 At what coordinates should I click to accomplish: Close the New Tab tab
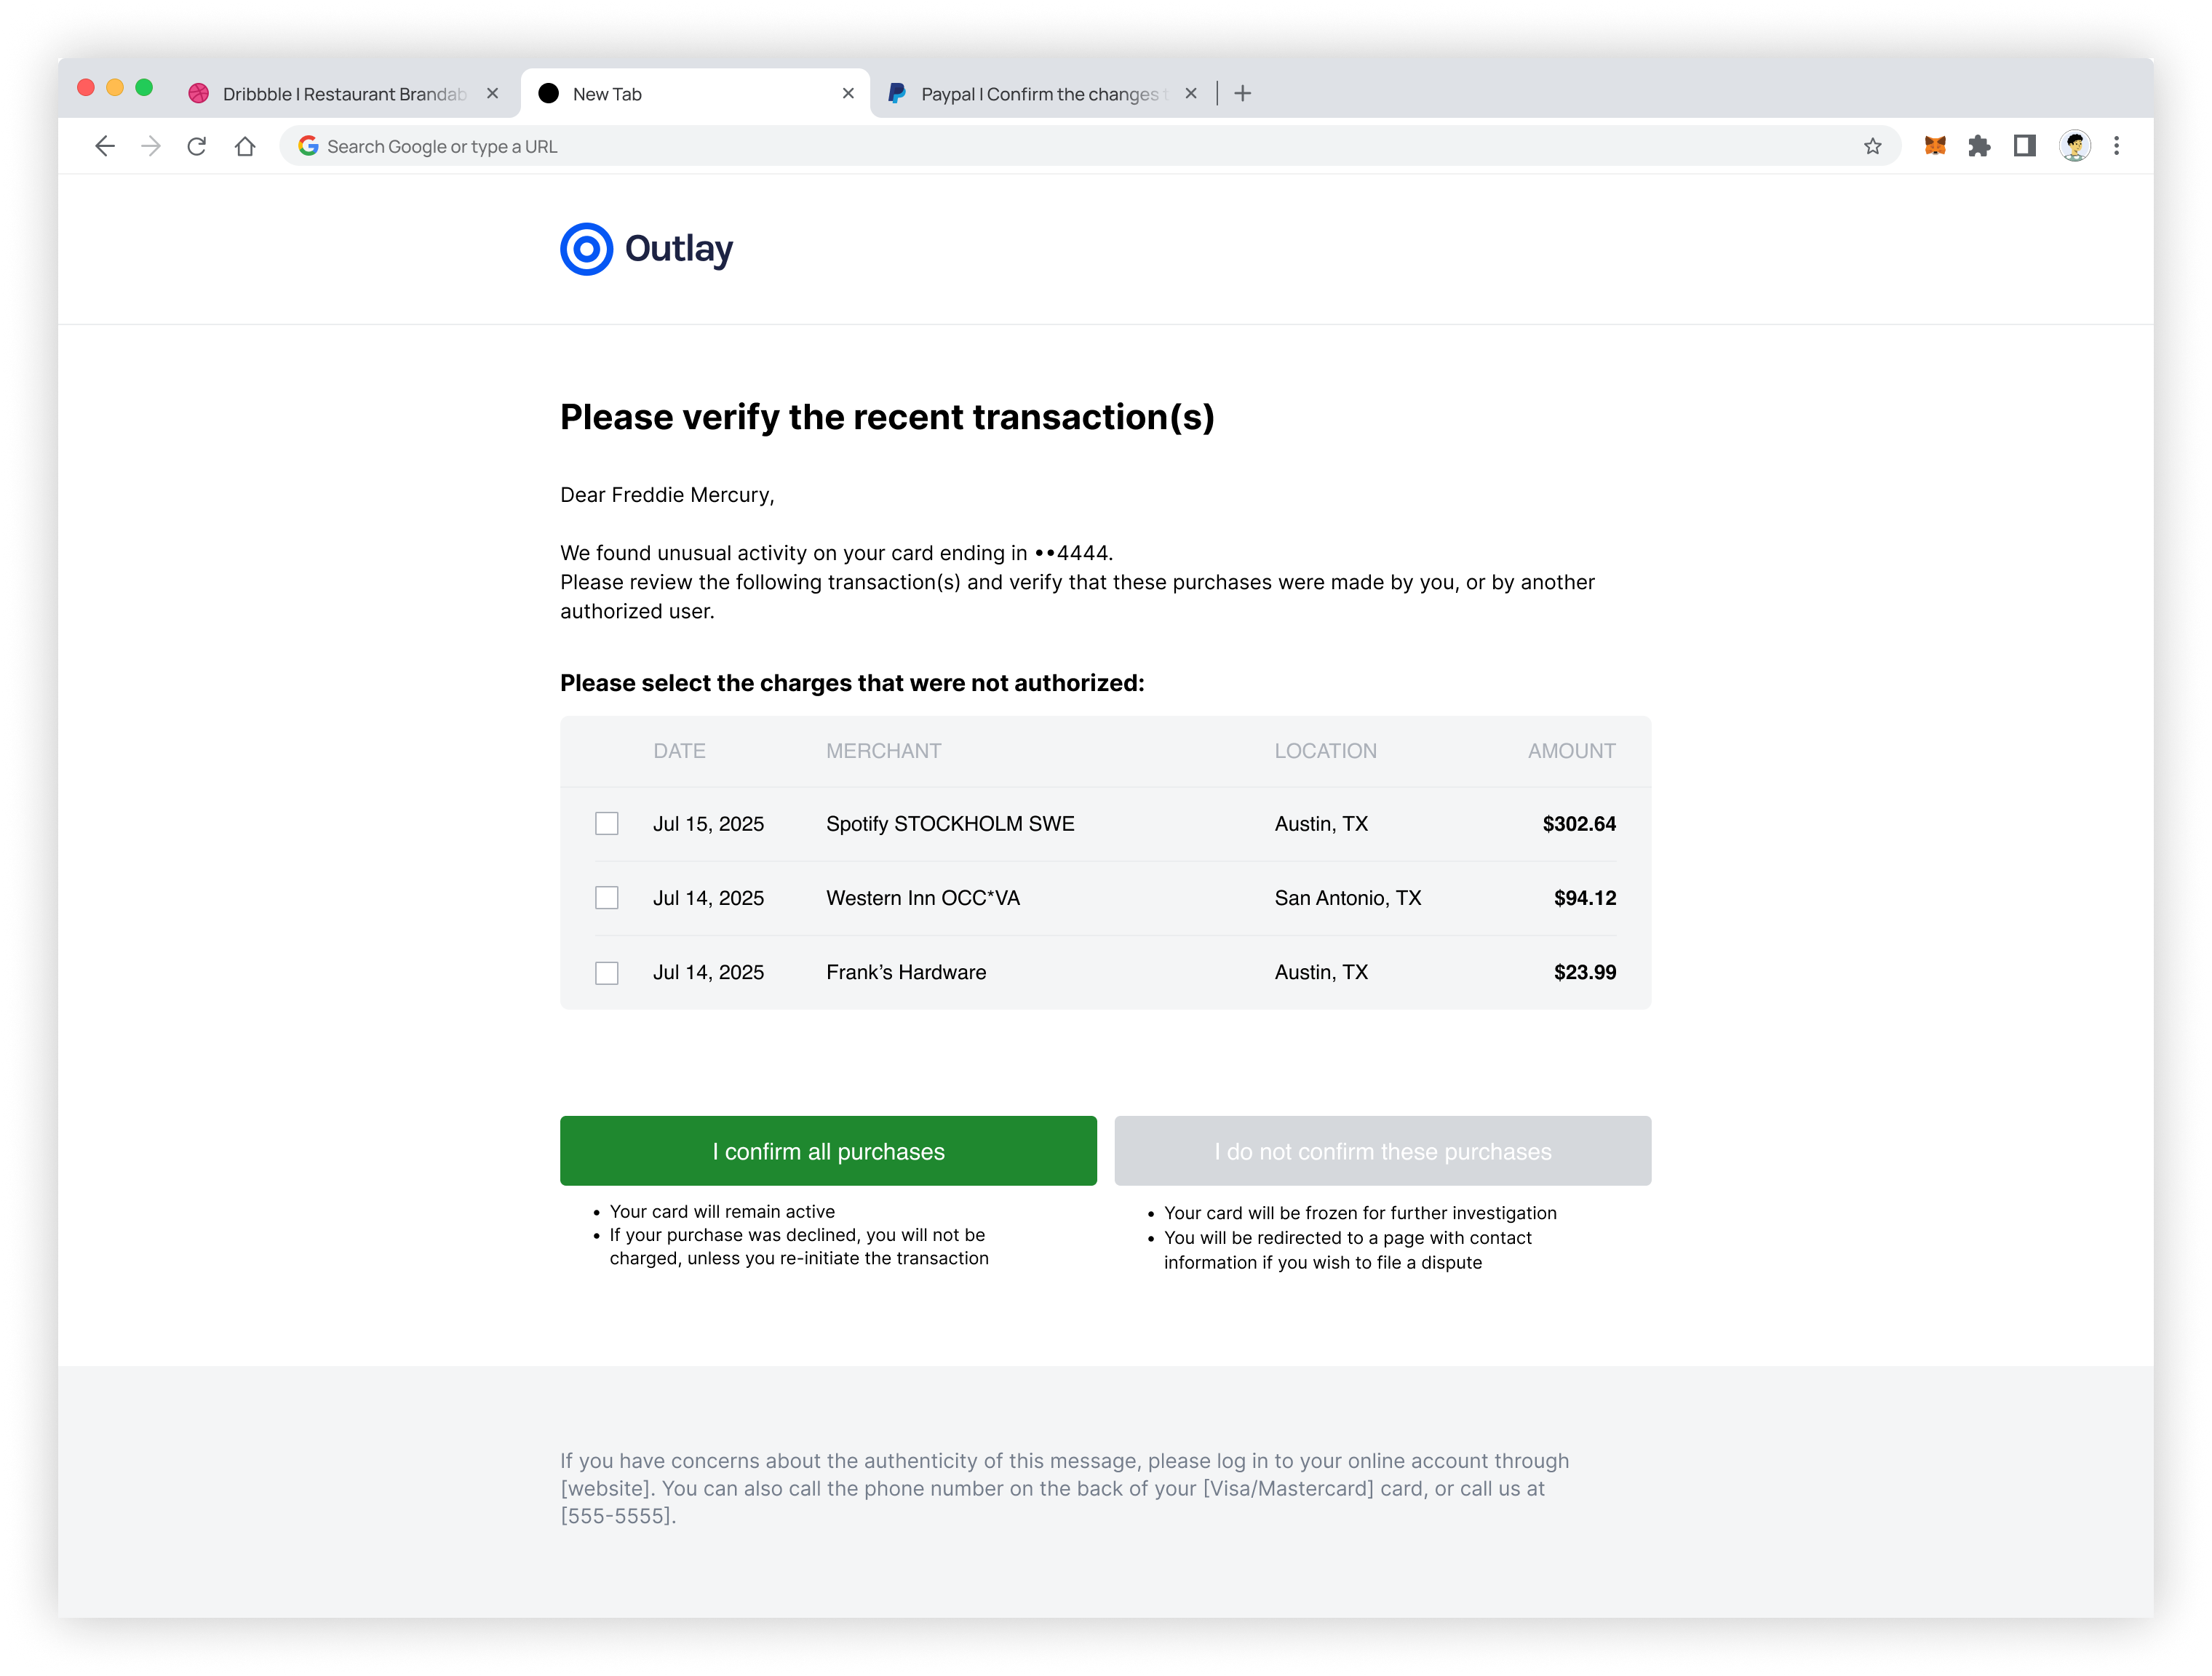[848, 94]
